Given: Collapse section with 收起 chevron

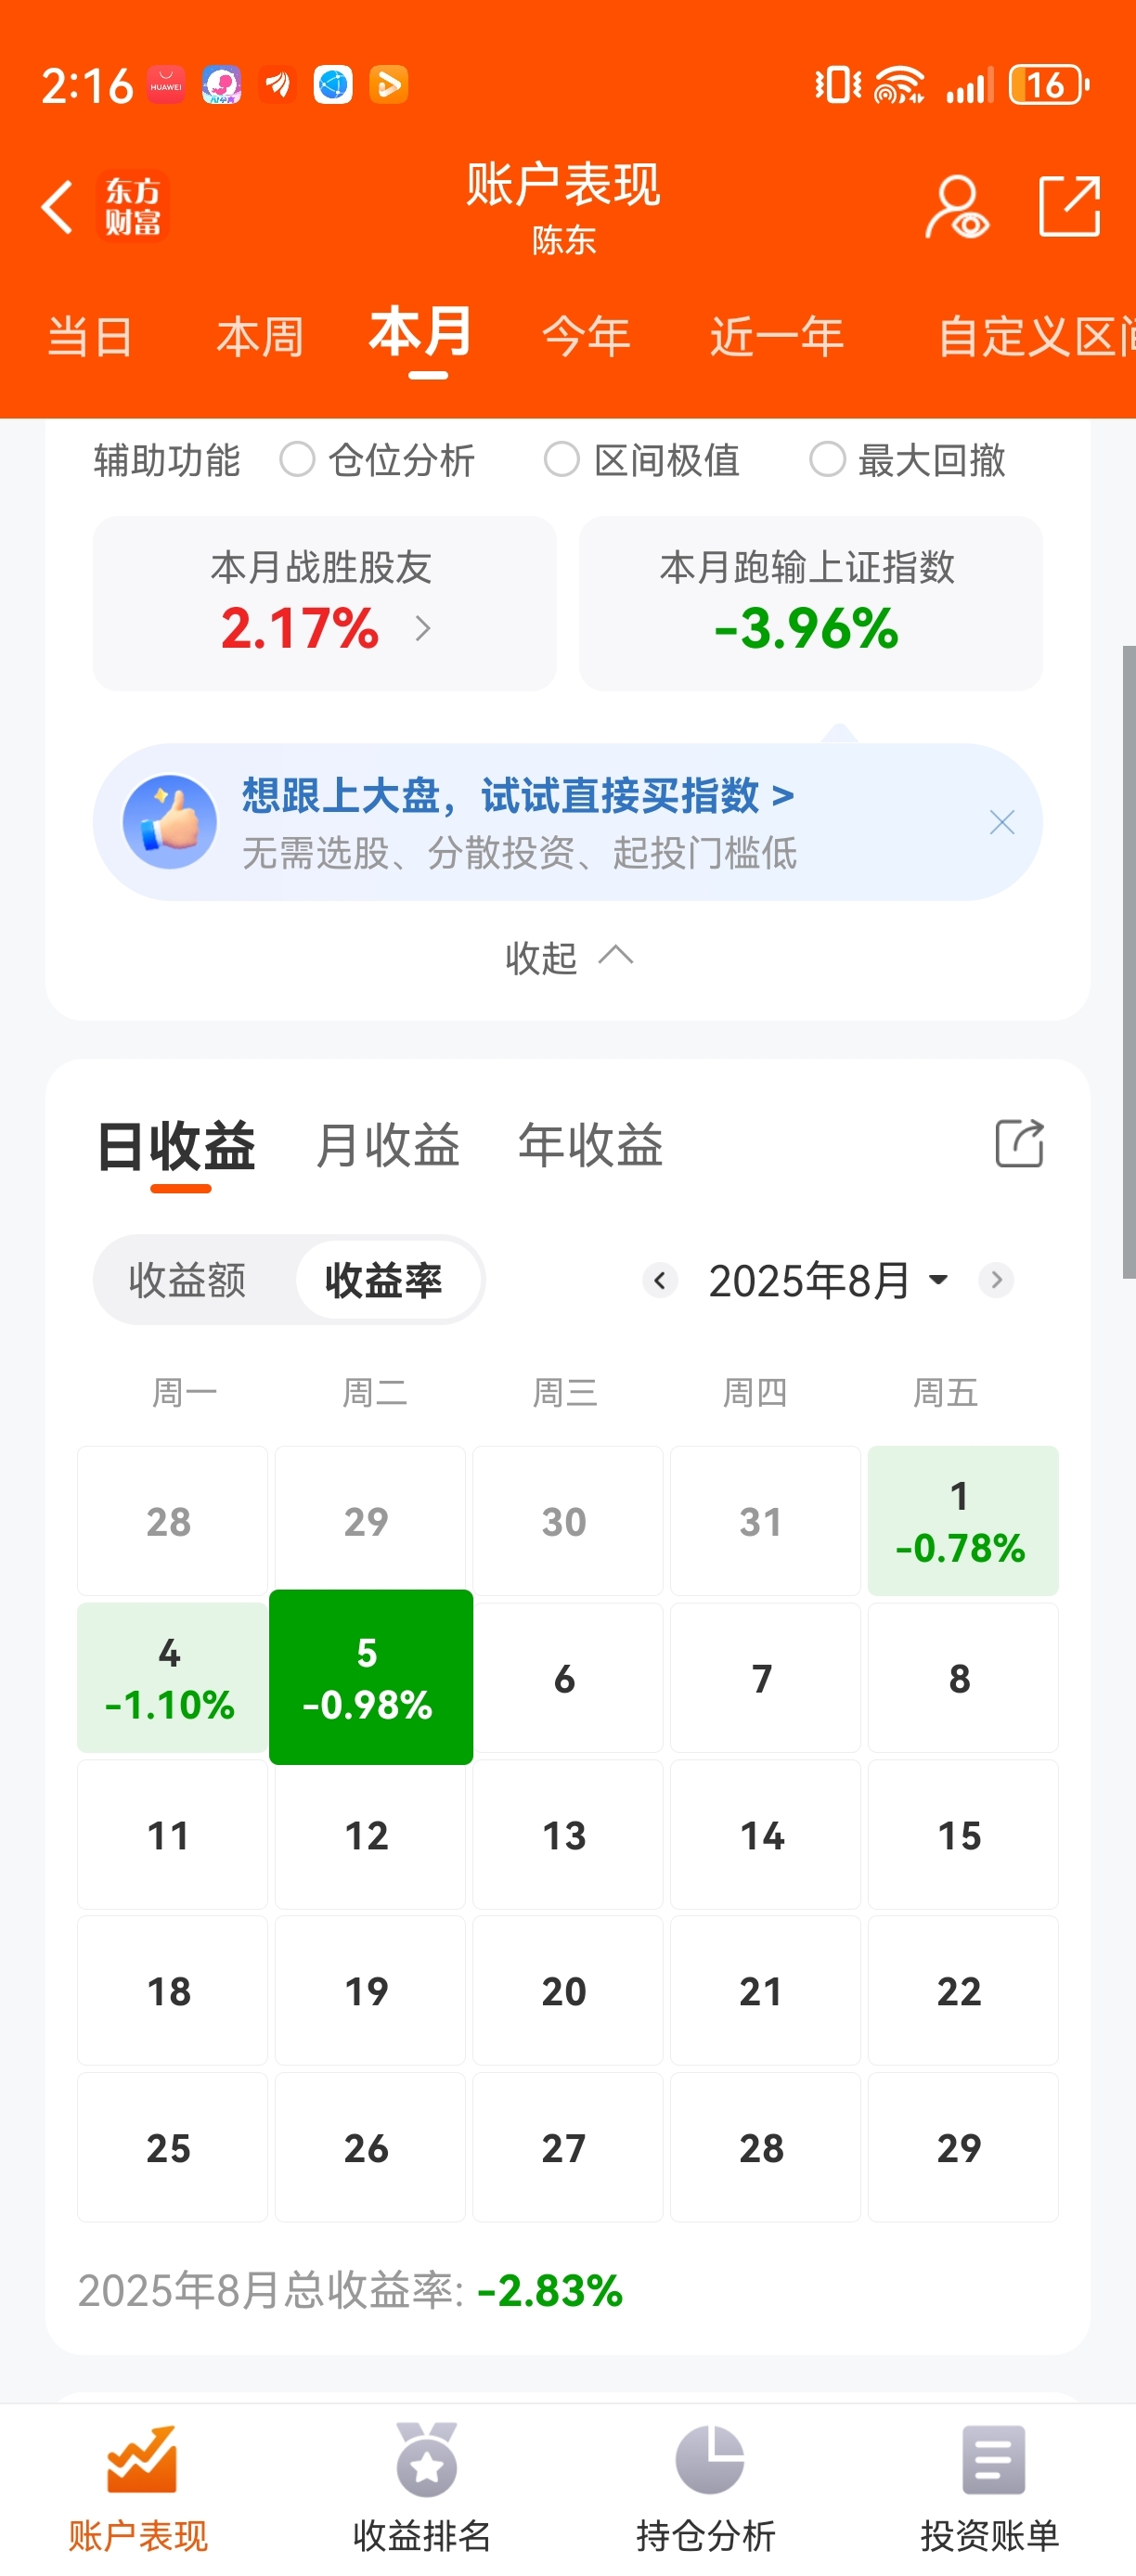Looking at the screenshot, I should 568,957.
